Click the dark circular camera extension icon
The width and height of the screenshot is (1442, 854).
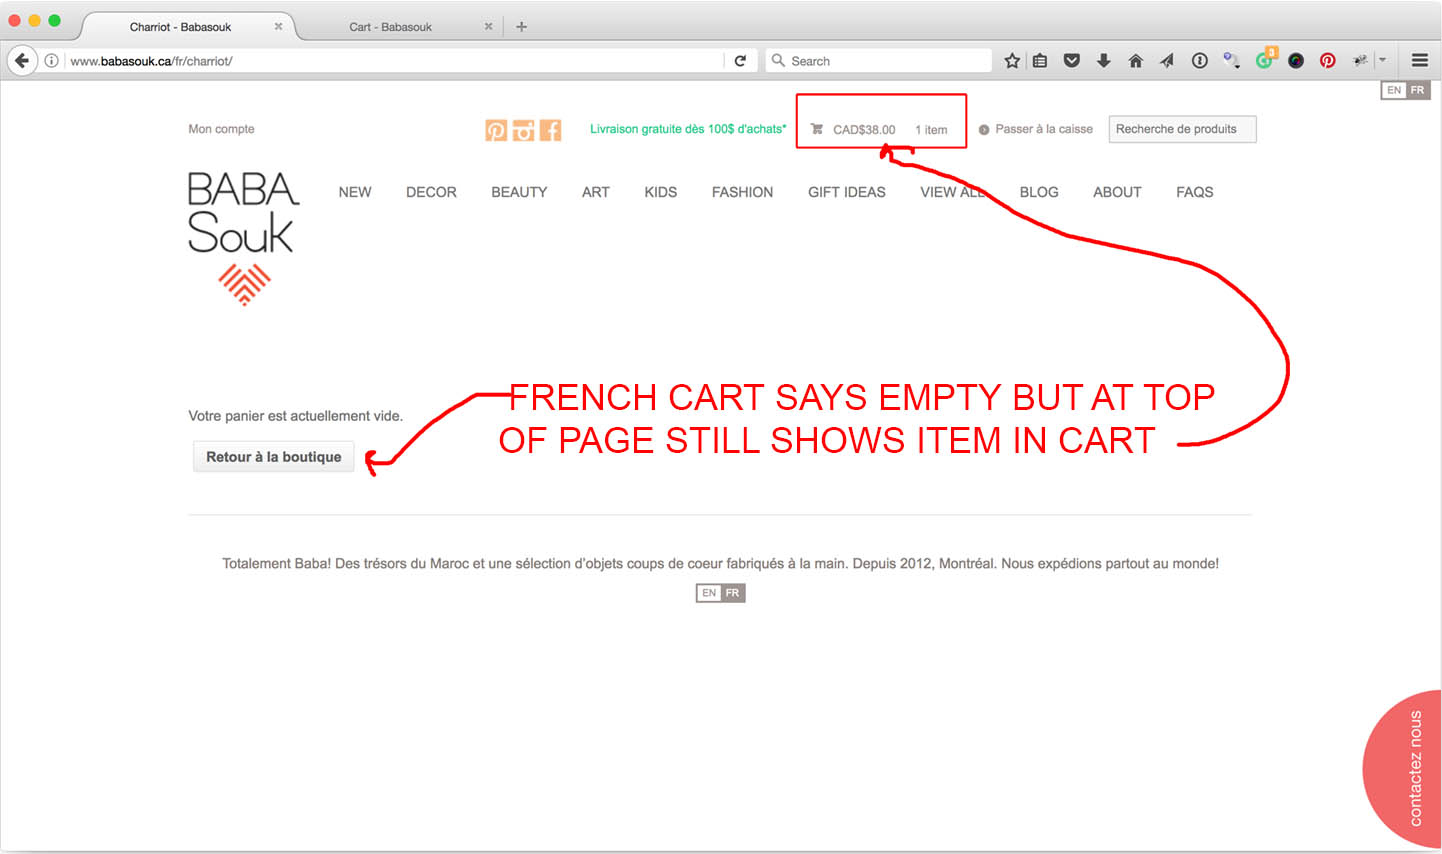click(x=1296, y=61)
